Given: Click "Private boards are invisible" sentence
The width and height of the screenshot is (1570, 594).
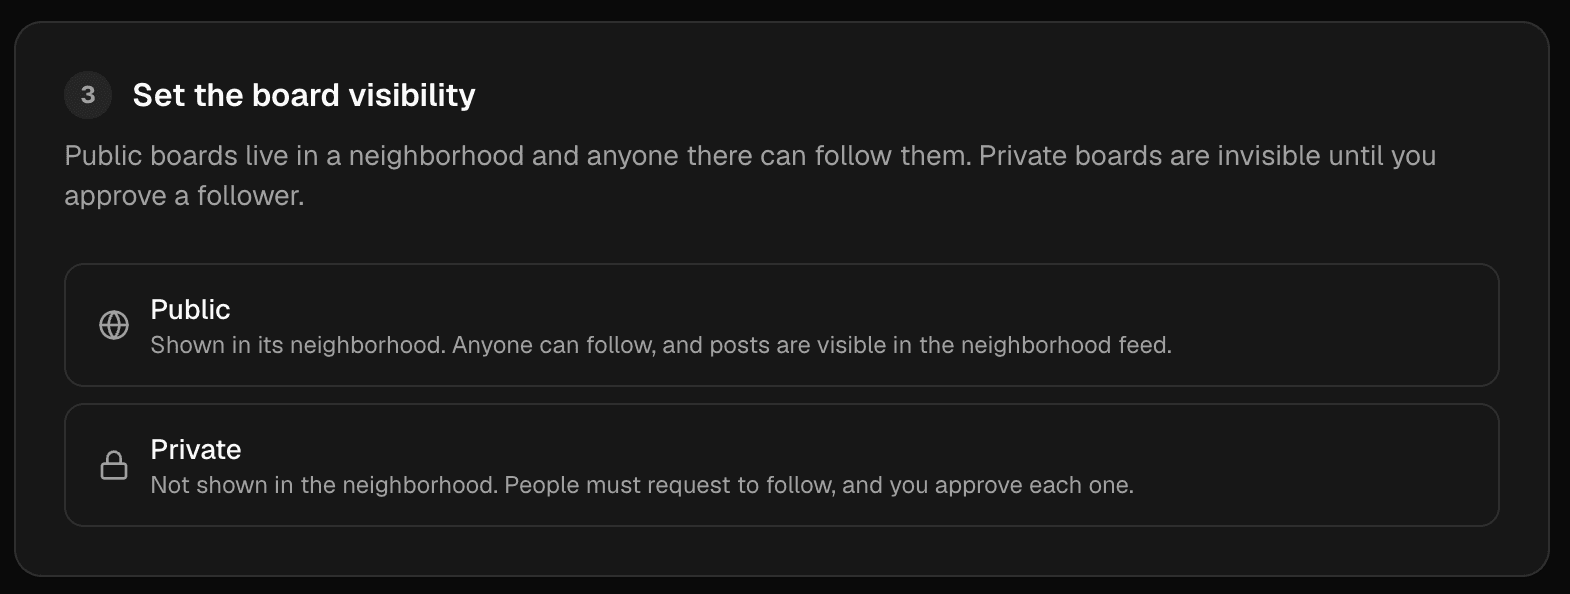Looking at the screenshot, I should 1150,156.
